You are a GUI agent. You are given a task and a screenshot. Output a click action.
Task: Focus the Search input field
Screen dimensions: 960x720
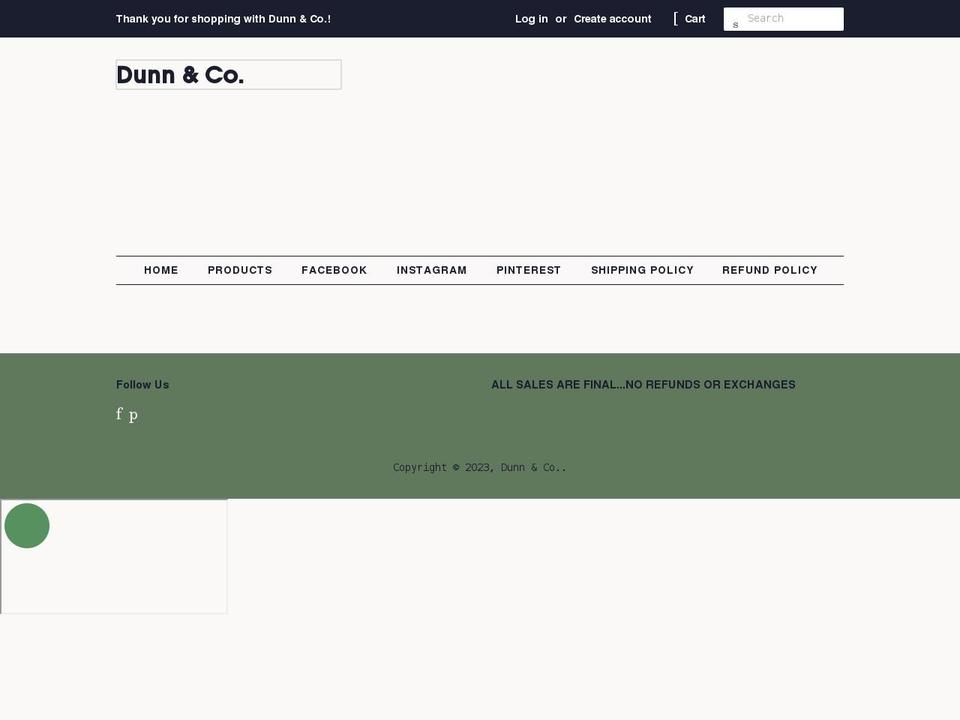(x=783, y=19)
